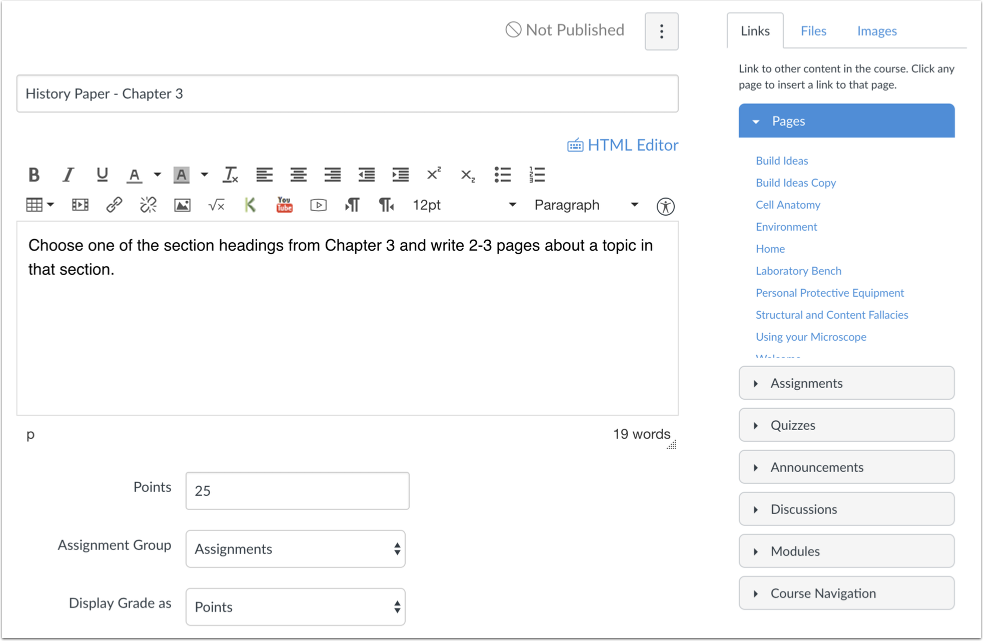Decrease paragraph indent
The height and width of the screenshot is (641, 983).
click(x=366, y=175)
